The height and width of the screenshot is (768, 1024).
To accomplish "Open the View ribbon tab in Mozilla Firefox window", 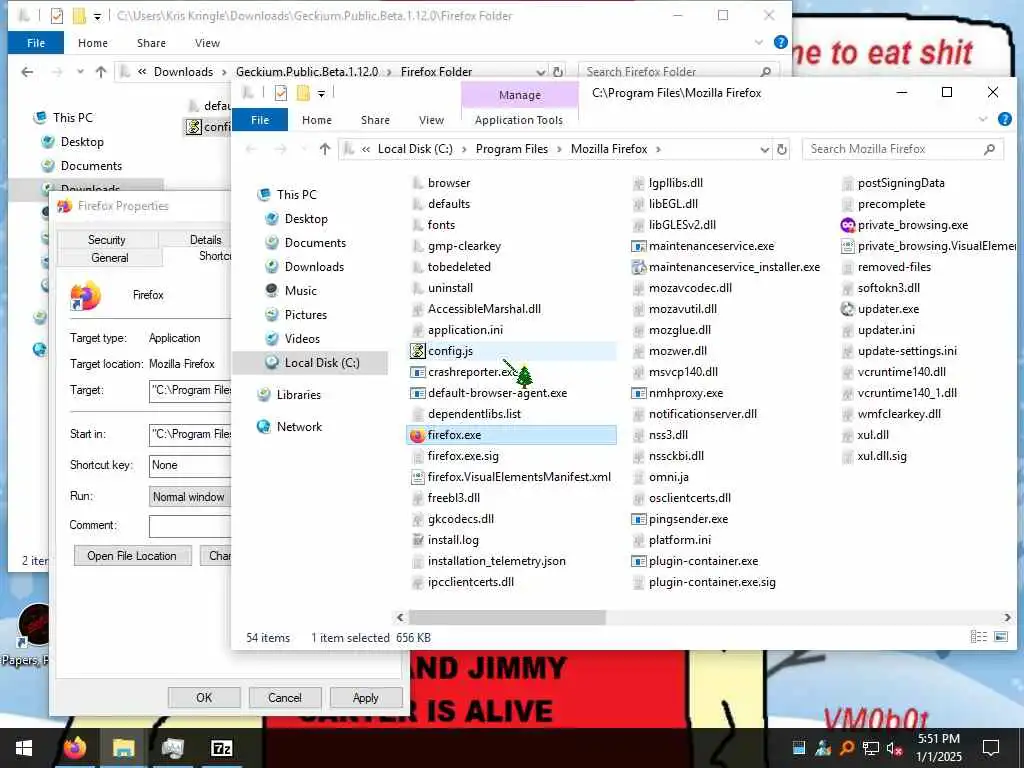I will pyautogui.click(x=432, y=120).
